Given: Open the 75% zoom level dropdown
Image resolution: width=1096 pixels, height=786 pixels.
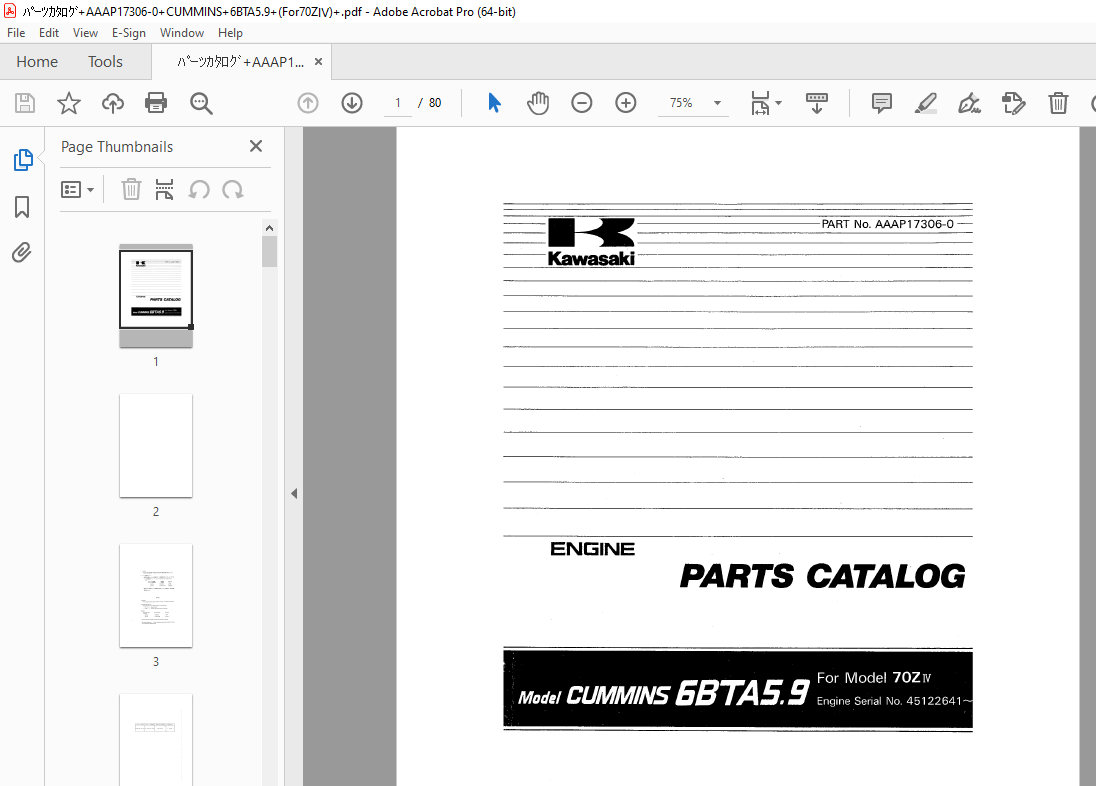Looking at the screenshot, I should click(717, 103).
